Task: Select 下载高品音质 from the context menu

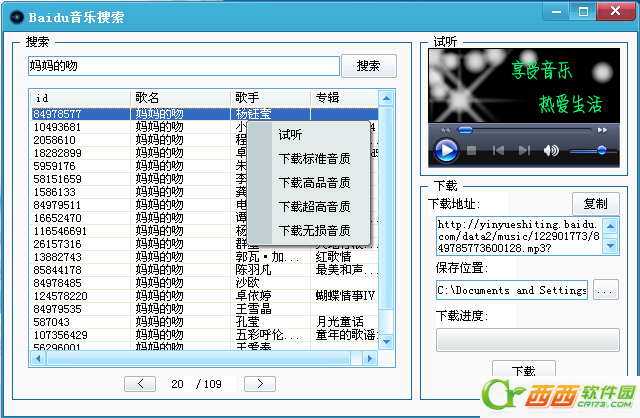Action: click(314, 183)
